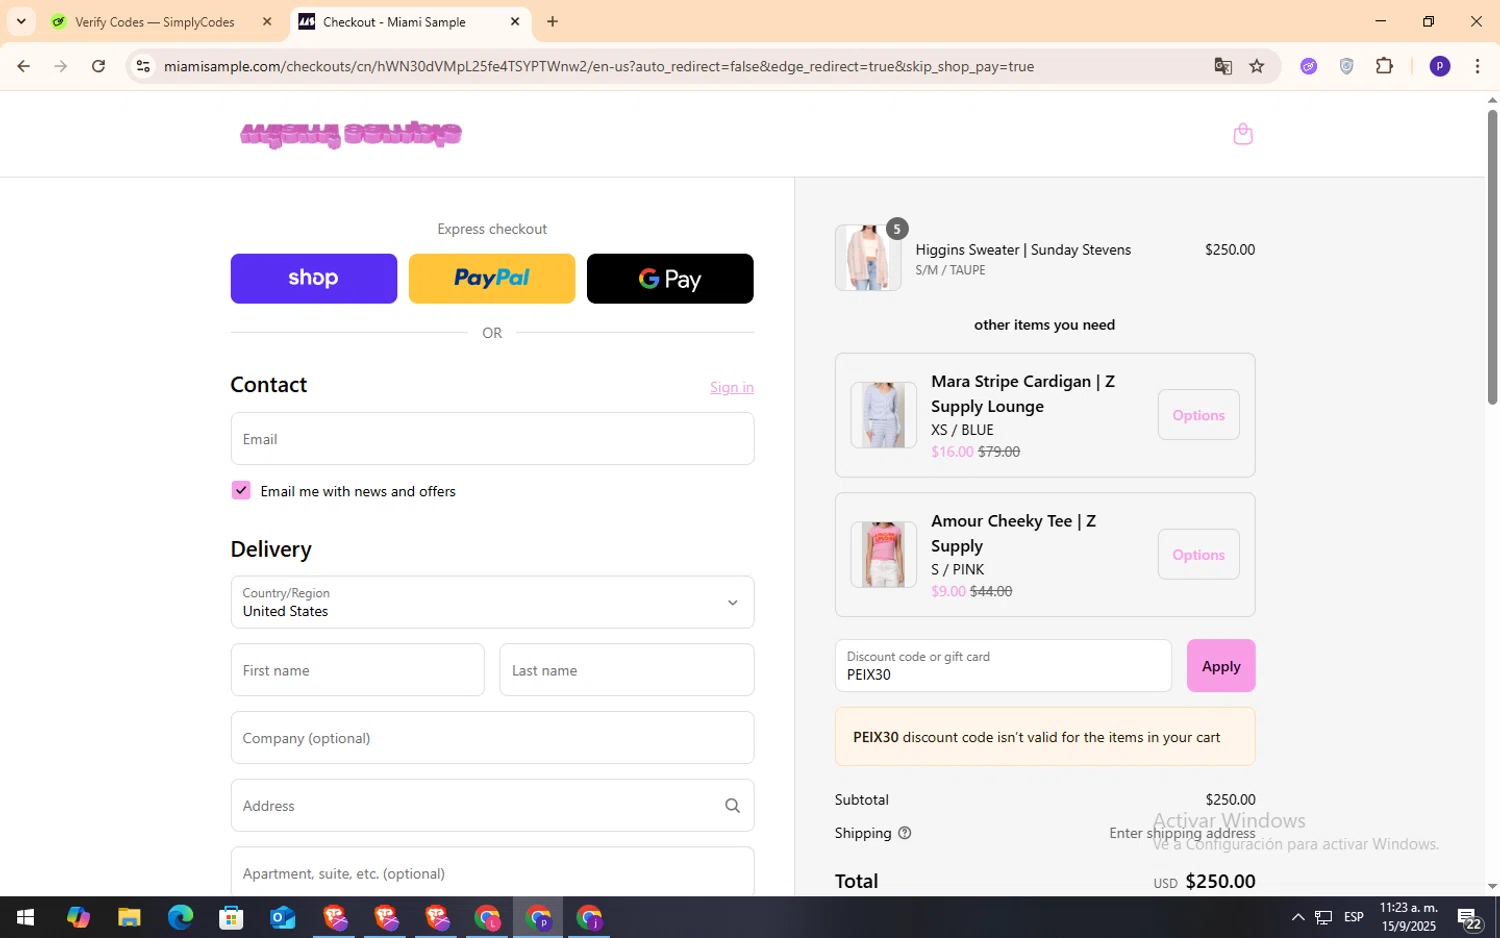Click the Amour Cheeky Tee thumbnail

(884, 554)
